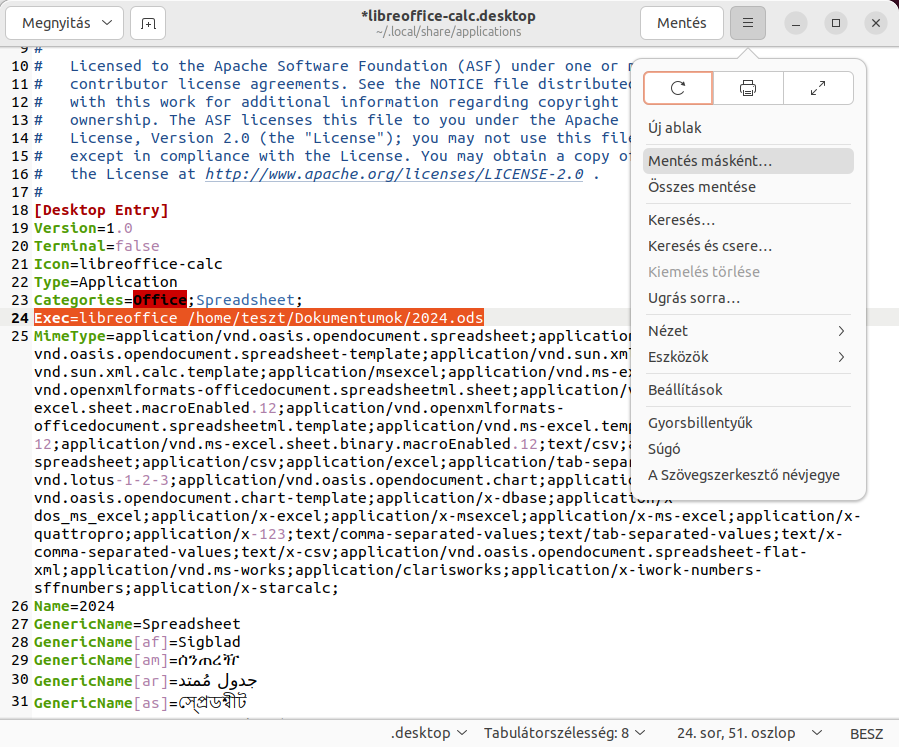Click the Exec=libreoffice line
This screenshot has width=899, height=747.
(259, 318)
